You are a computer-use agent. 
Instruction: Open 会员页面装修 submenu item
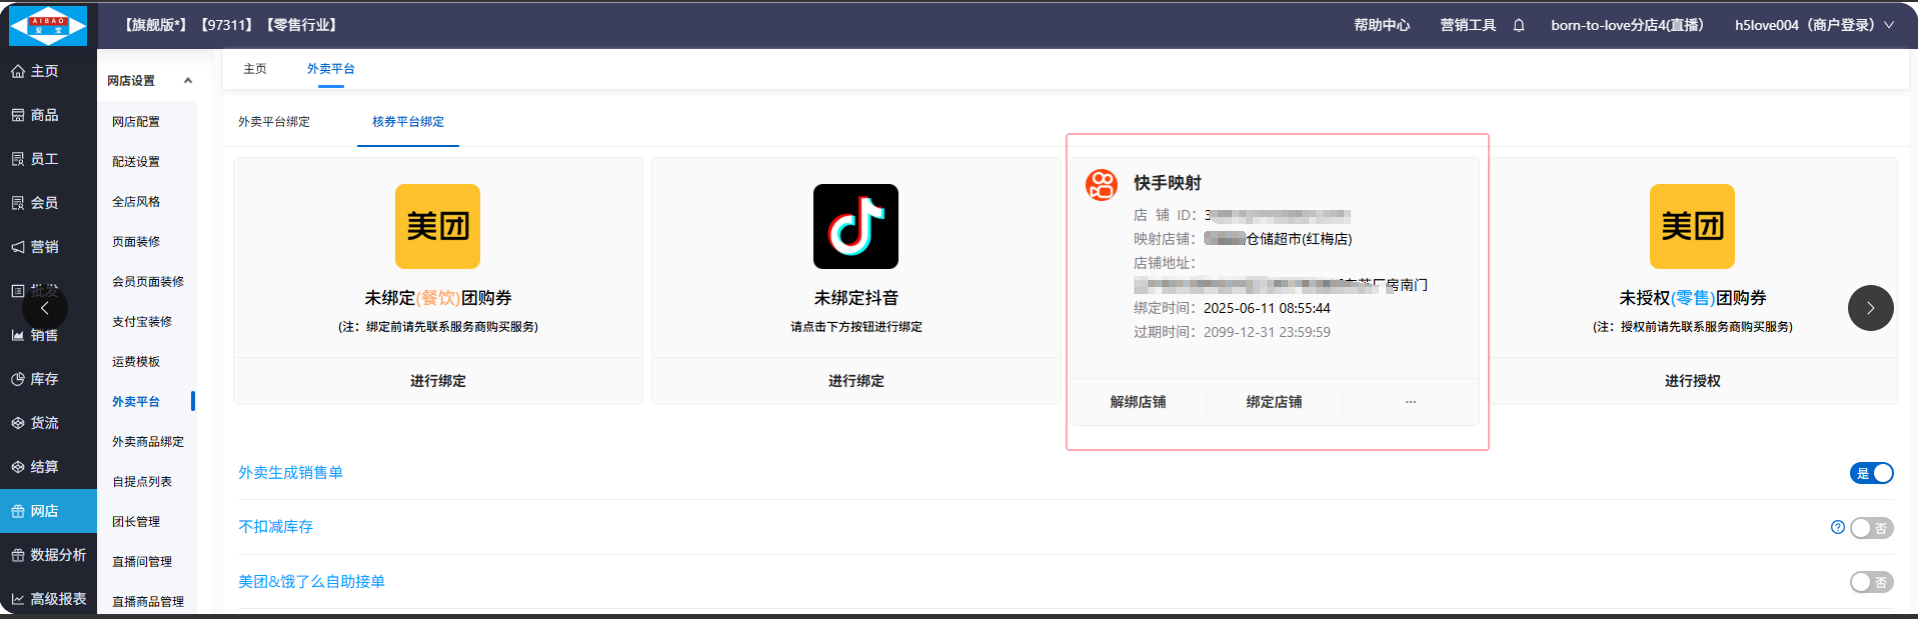[x=148, y=282]
